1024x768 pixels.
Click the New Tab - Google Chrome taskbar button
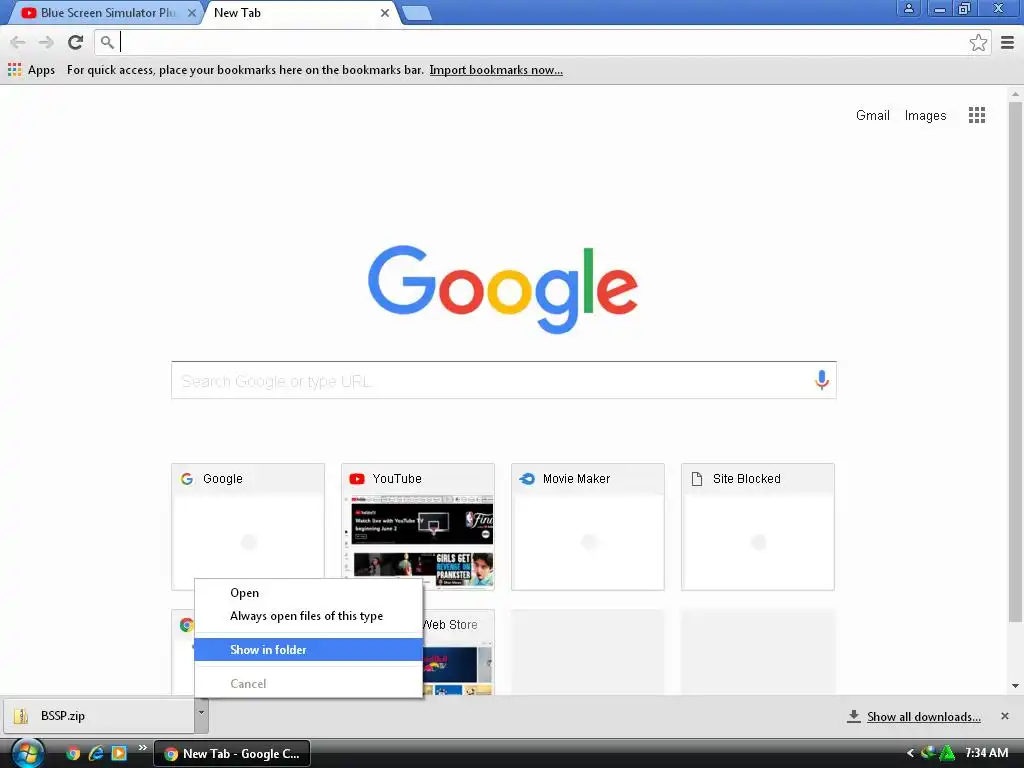232,754
